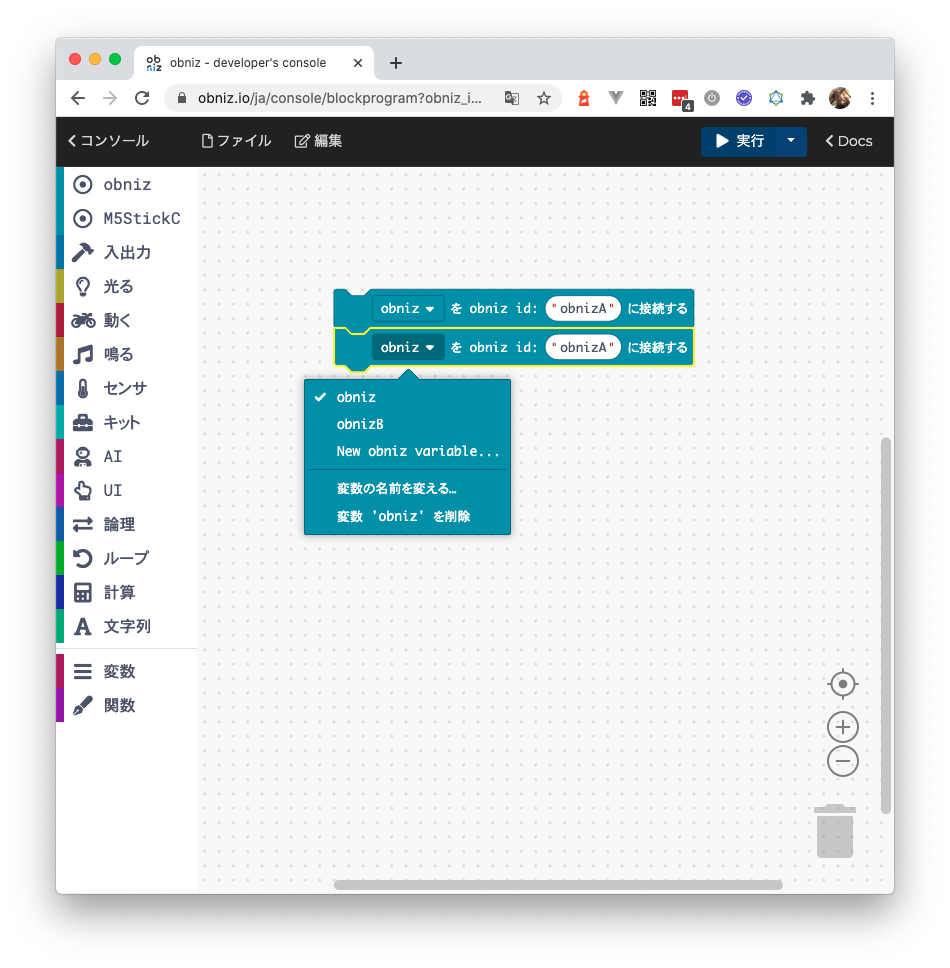Zoom out the block workspace
Image resolution: width=950 pixels, height=968 pixels.
click(843, 761)
